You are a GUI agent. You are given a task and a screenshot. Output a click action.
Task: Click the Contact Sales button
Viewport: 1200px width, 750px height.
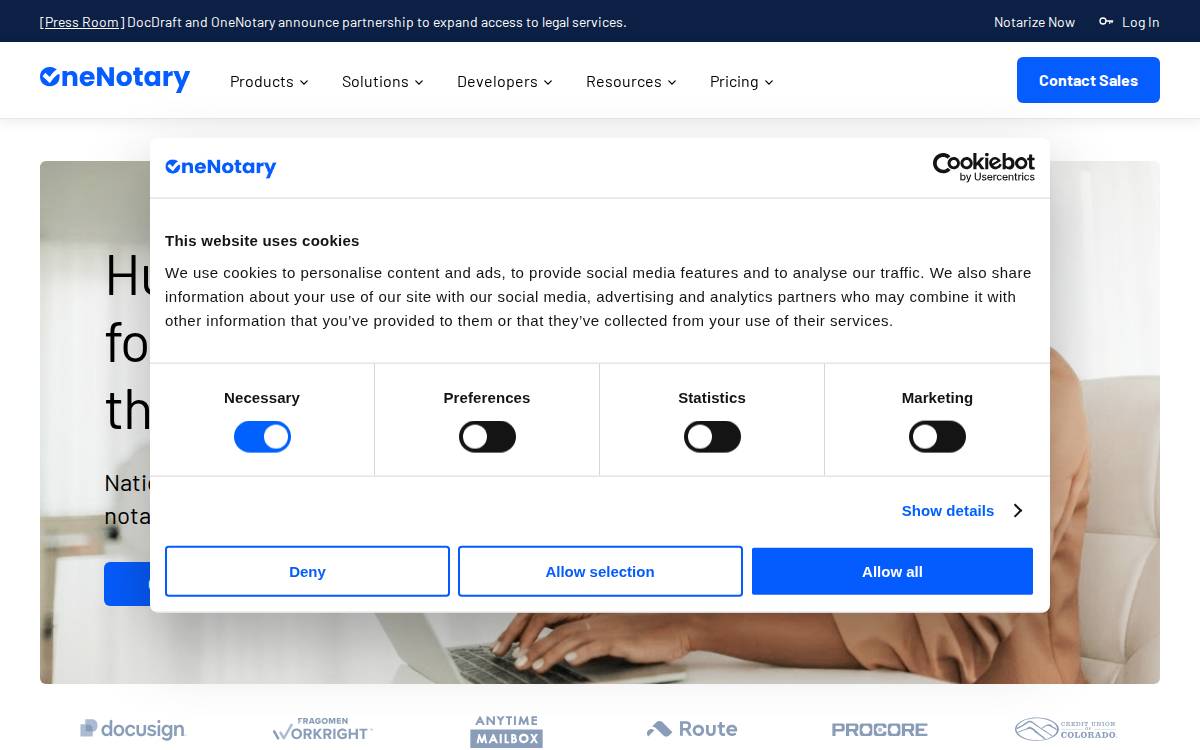1088,80
